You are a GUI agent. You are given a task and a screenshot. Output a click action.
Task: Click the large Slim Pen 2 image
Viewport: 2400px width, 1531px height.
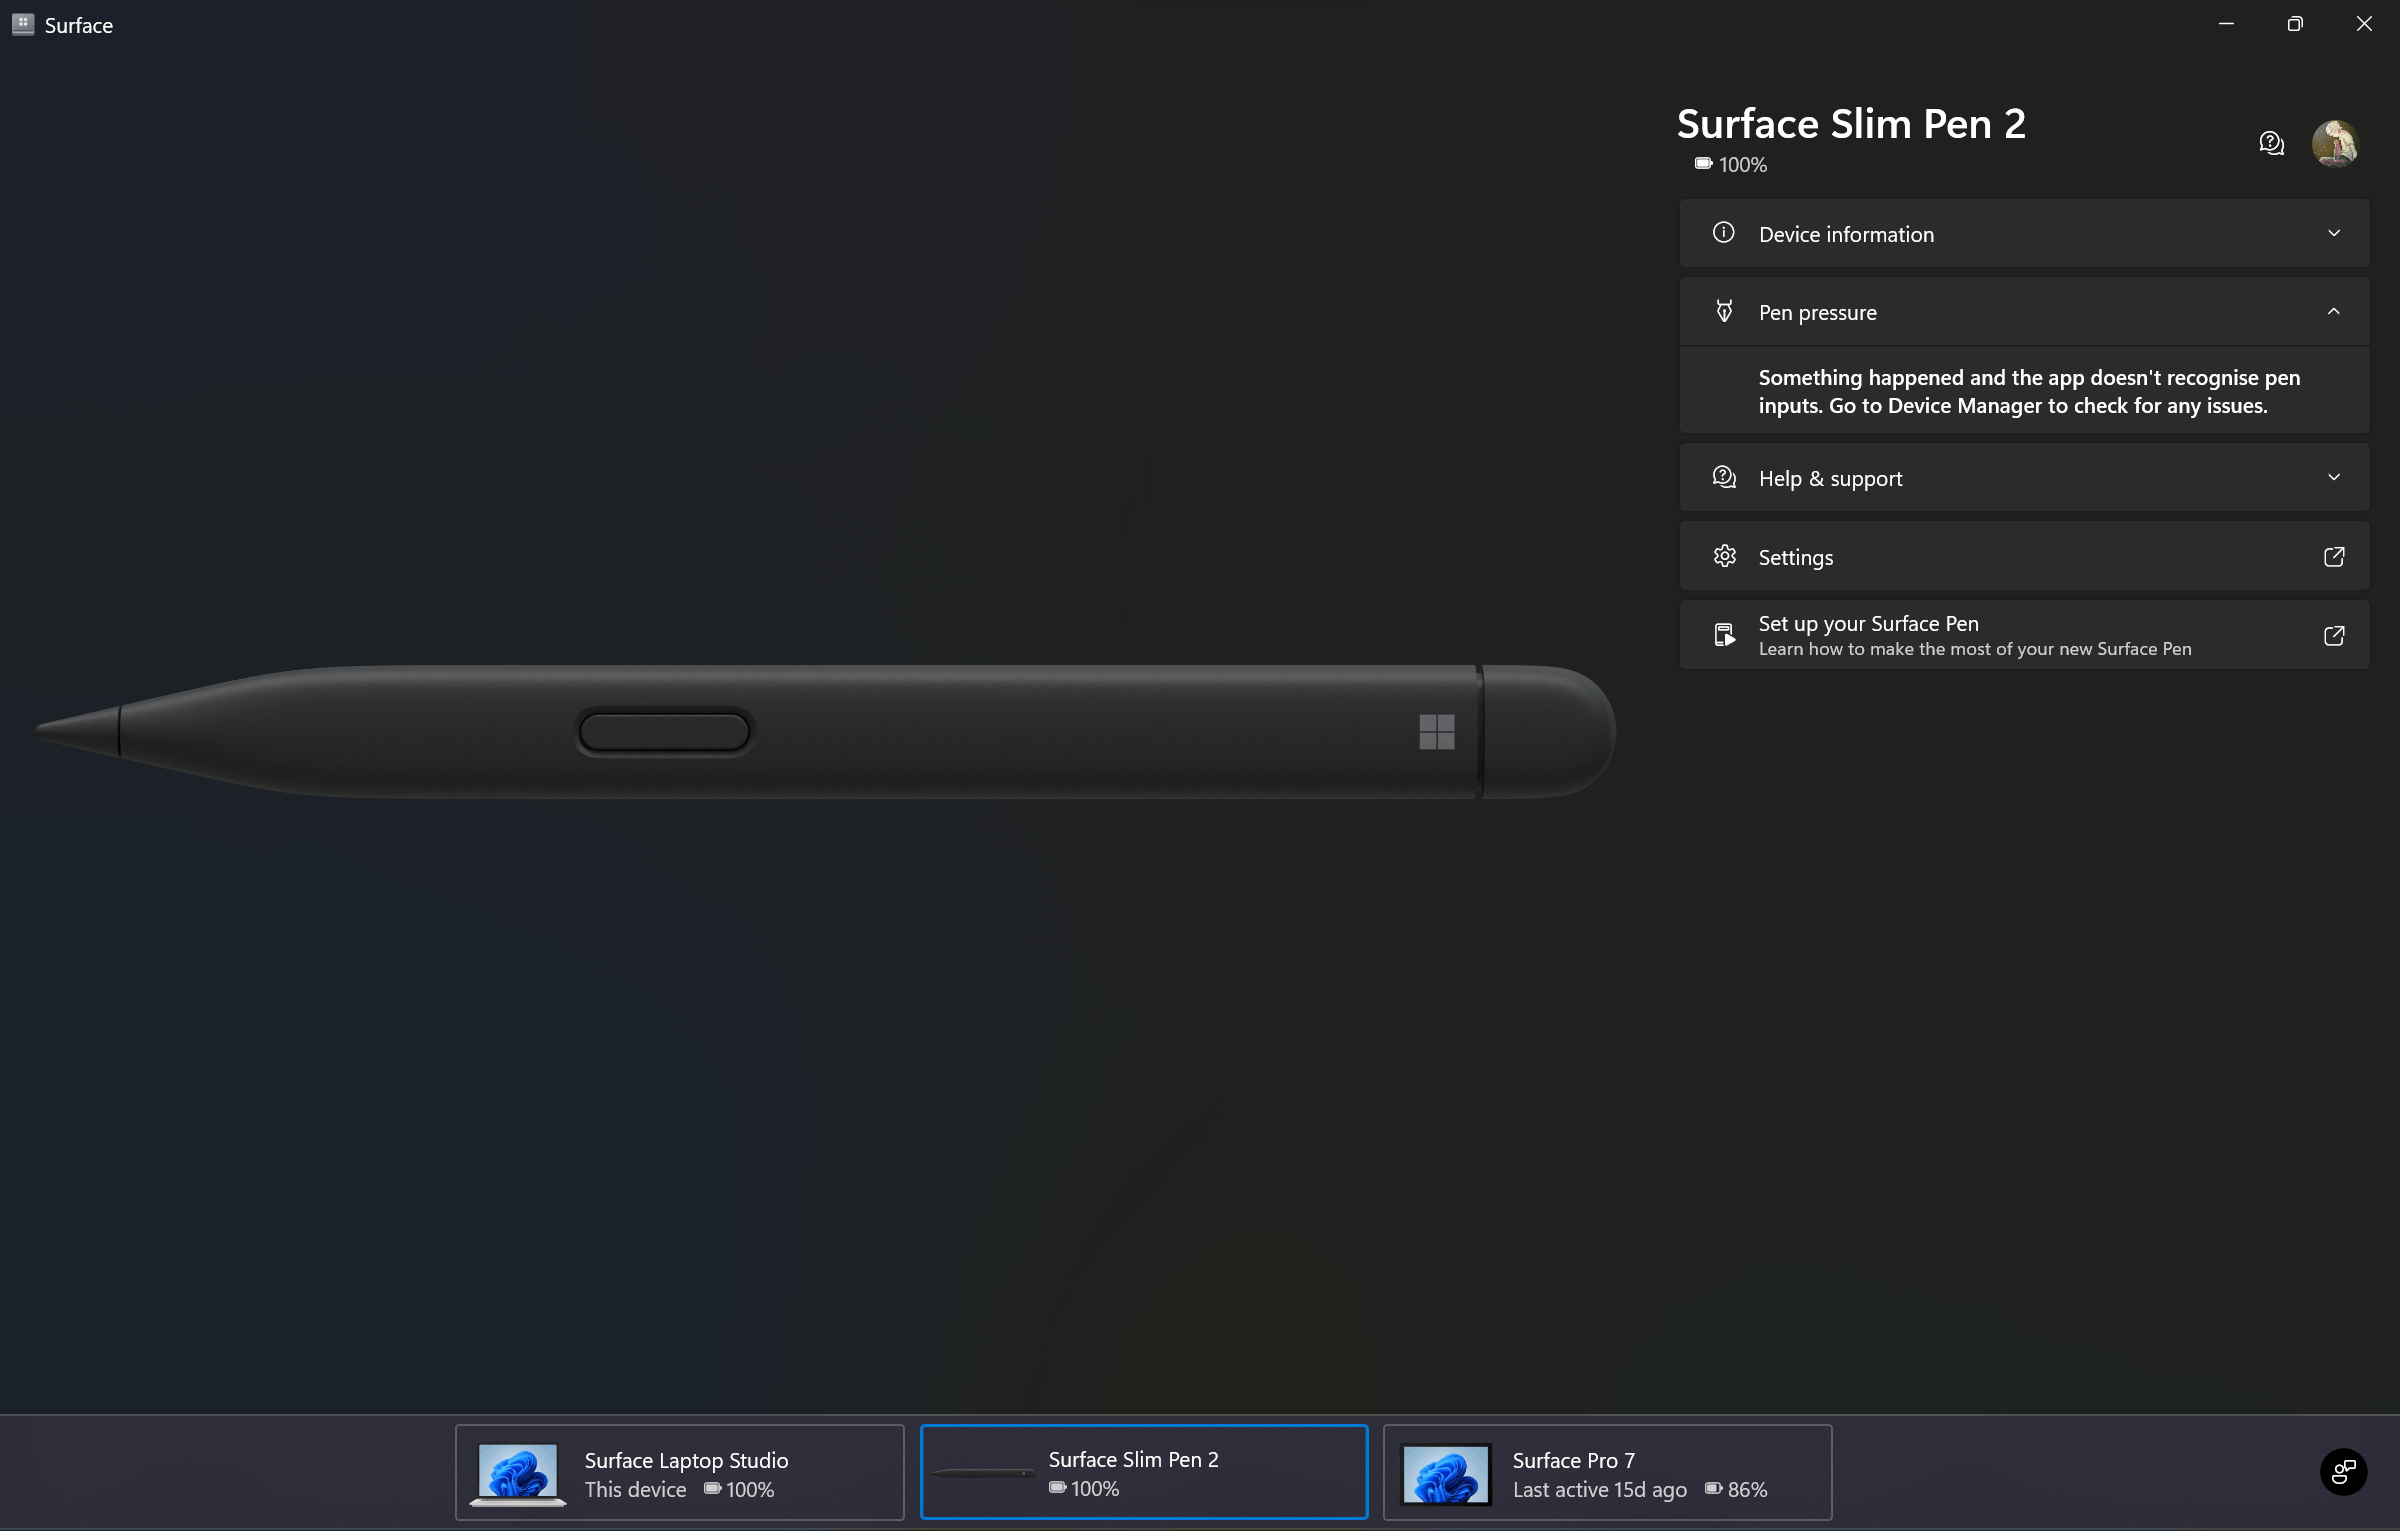(825, 731)
